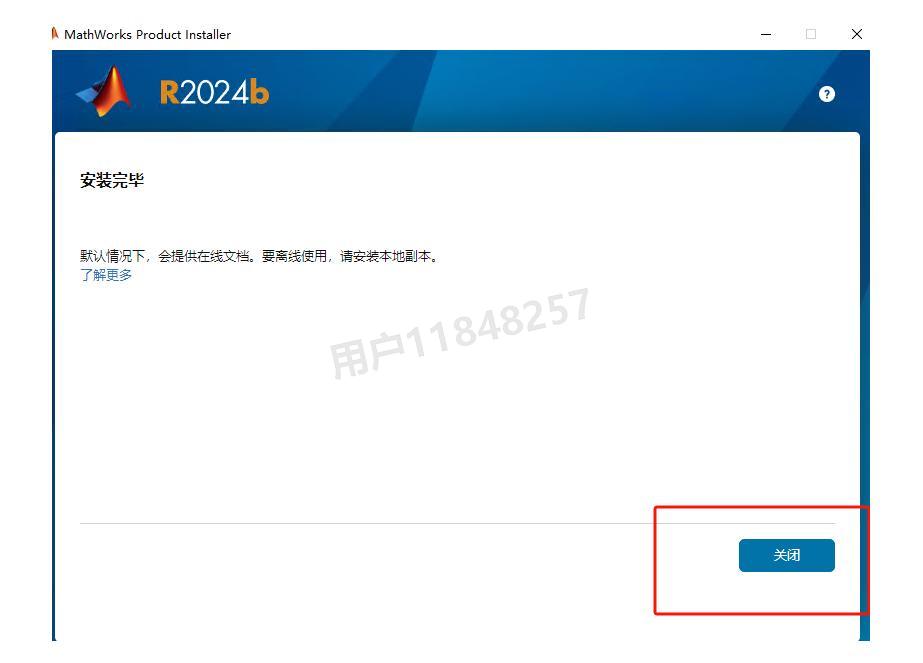Click the greyed-out maximize window button
The height and width of the screenshot is (663, 923).
point(811,34)
